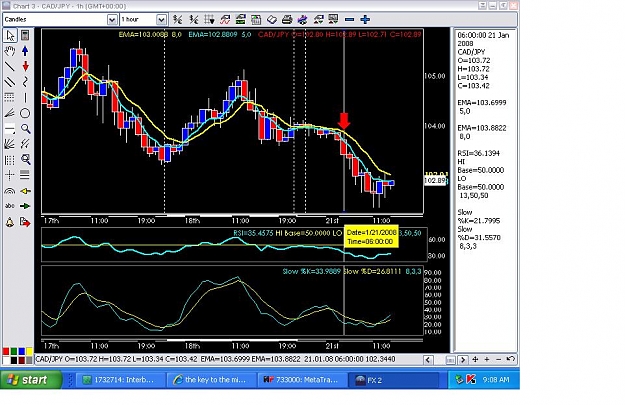
Task: Select the arcs drawing tool
Action: coord(10,191)
